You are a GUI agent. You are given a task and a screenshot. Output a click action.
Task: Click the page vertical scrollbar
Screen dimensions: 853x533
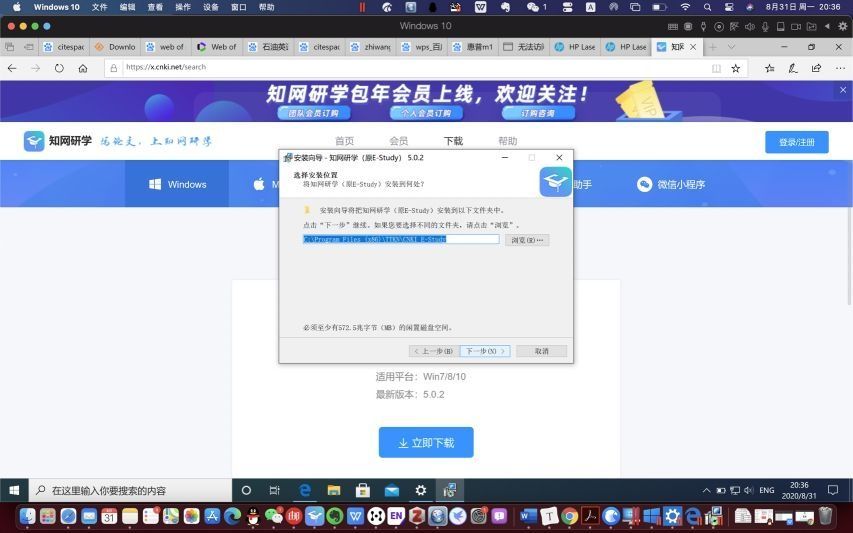pos(849,256)
